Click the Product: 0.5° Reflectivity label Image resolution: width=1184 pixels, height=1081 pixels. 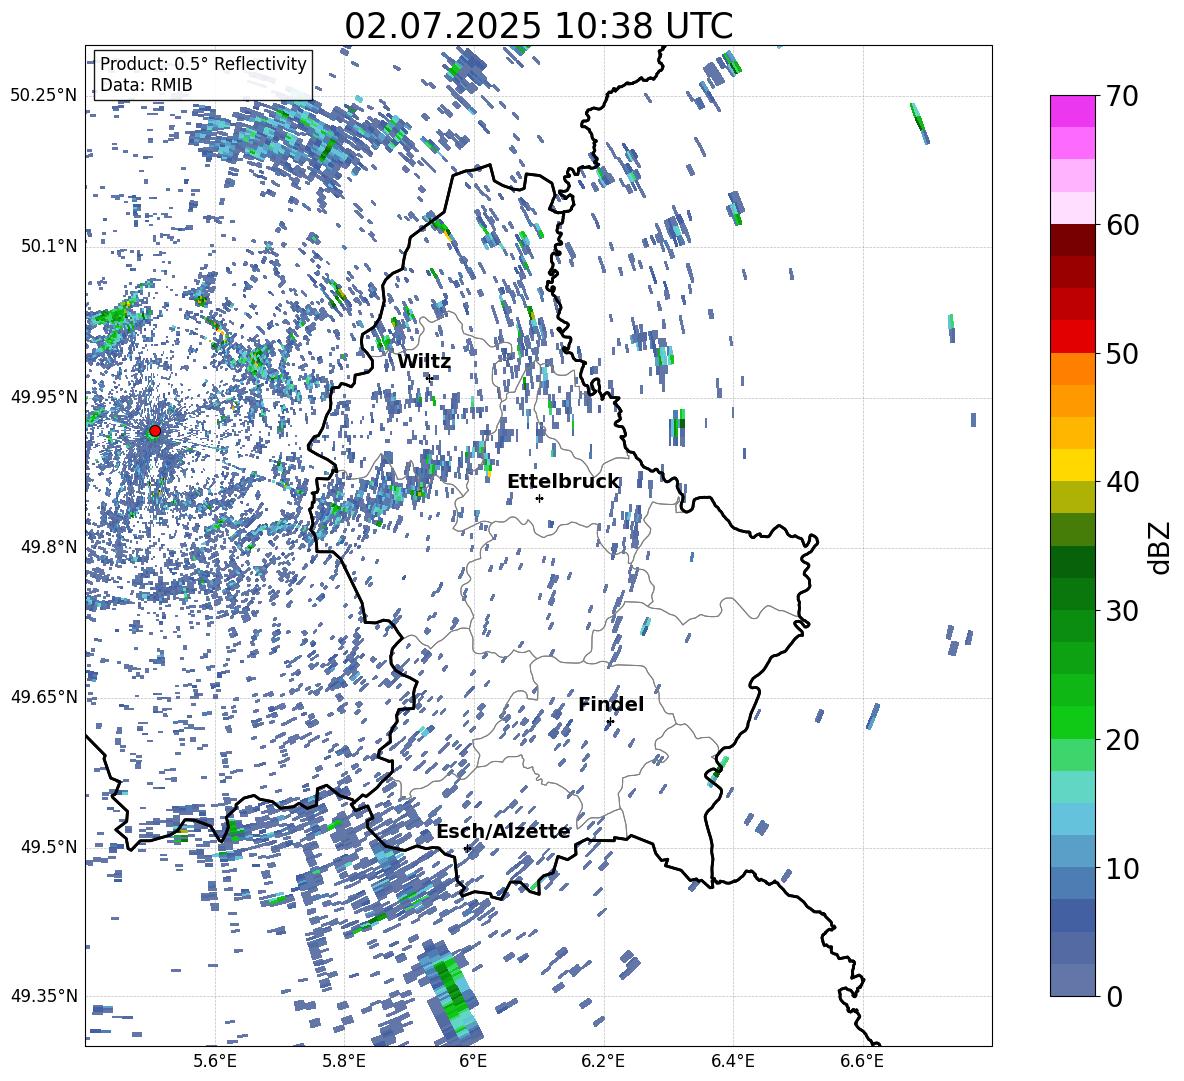coord(203,64)
